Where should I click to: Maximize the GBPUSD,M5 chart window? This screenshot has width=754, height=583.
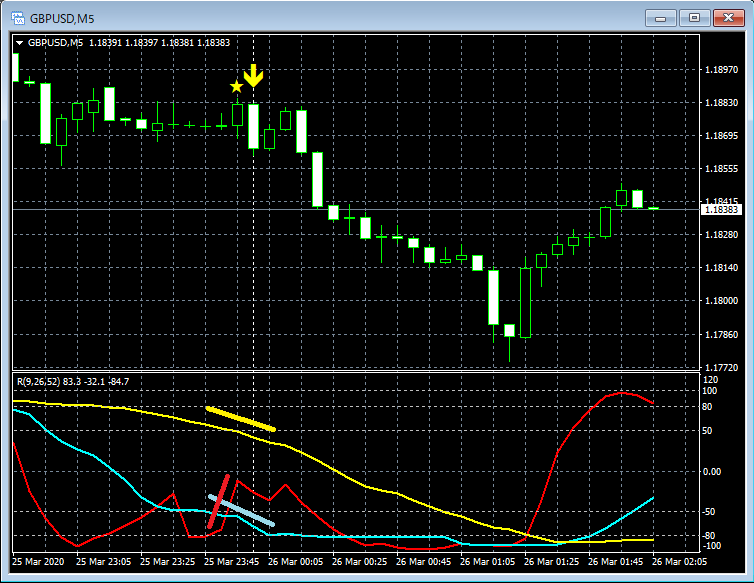click(x=694, y=18)
